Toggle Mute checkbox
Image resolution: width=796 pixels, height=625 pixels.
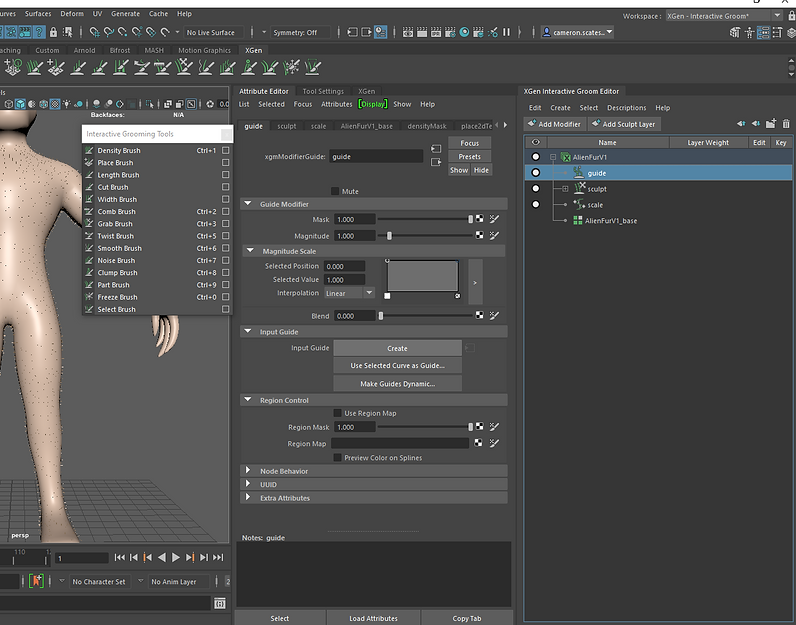click(x=335, y=191)
